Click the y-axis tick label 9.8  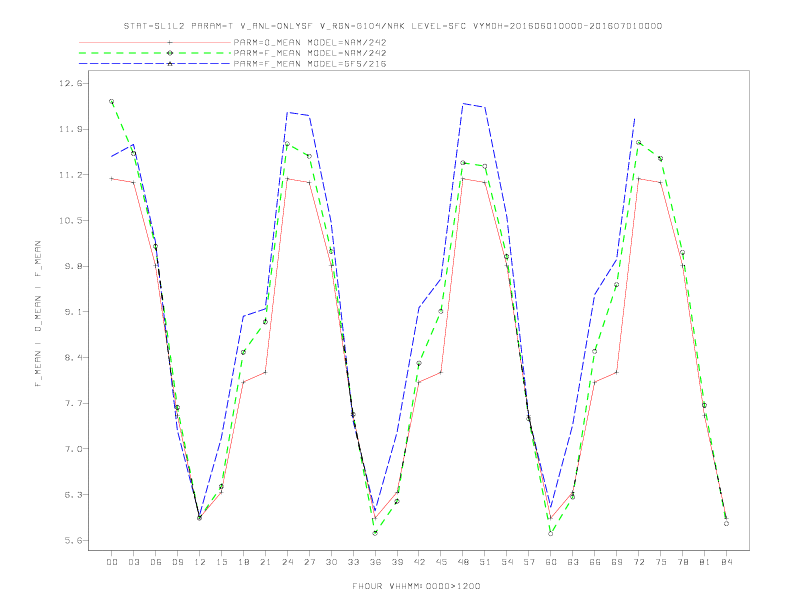click(x=73, y=266)
